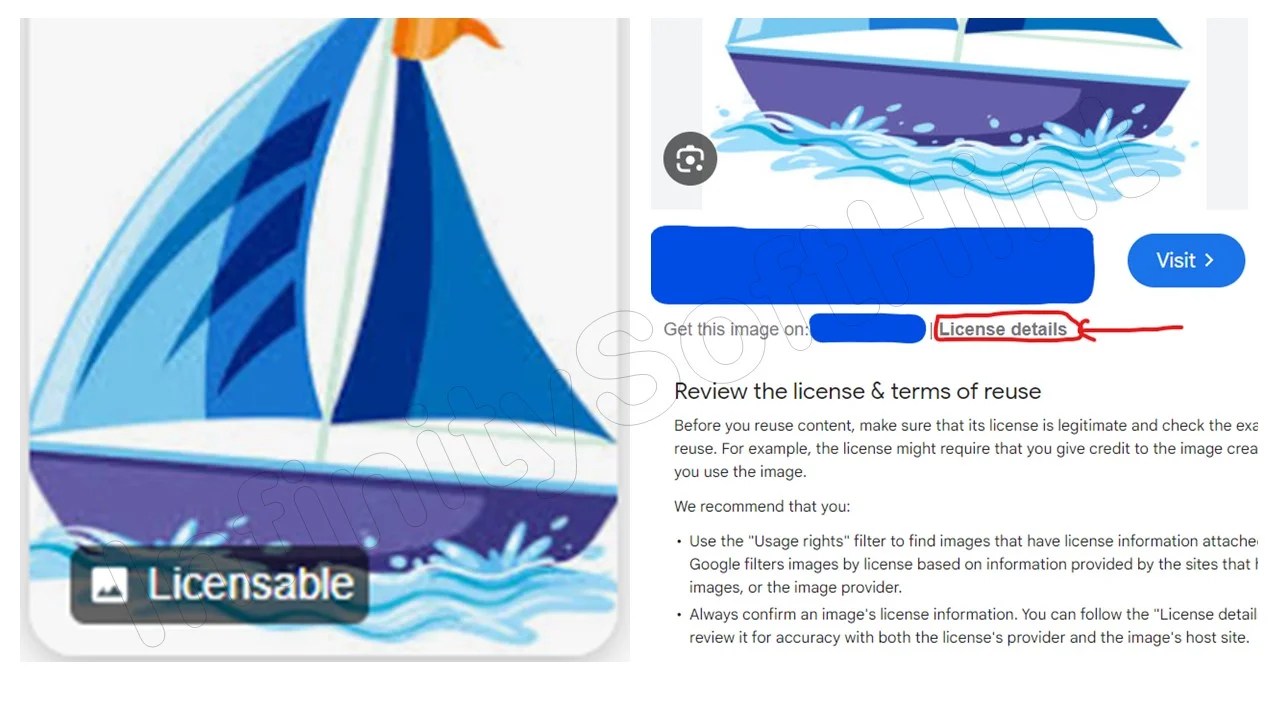The image size is (1280, 720).
Task: Click the picture icon in Licensable badge
Action: (x=109, y=585)
